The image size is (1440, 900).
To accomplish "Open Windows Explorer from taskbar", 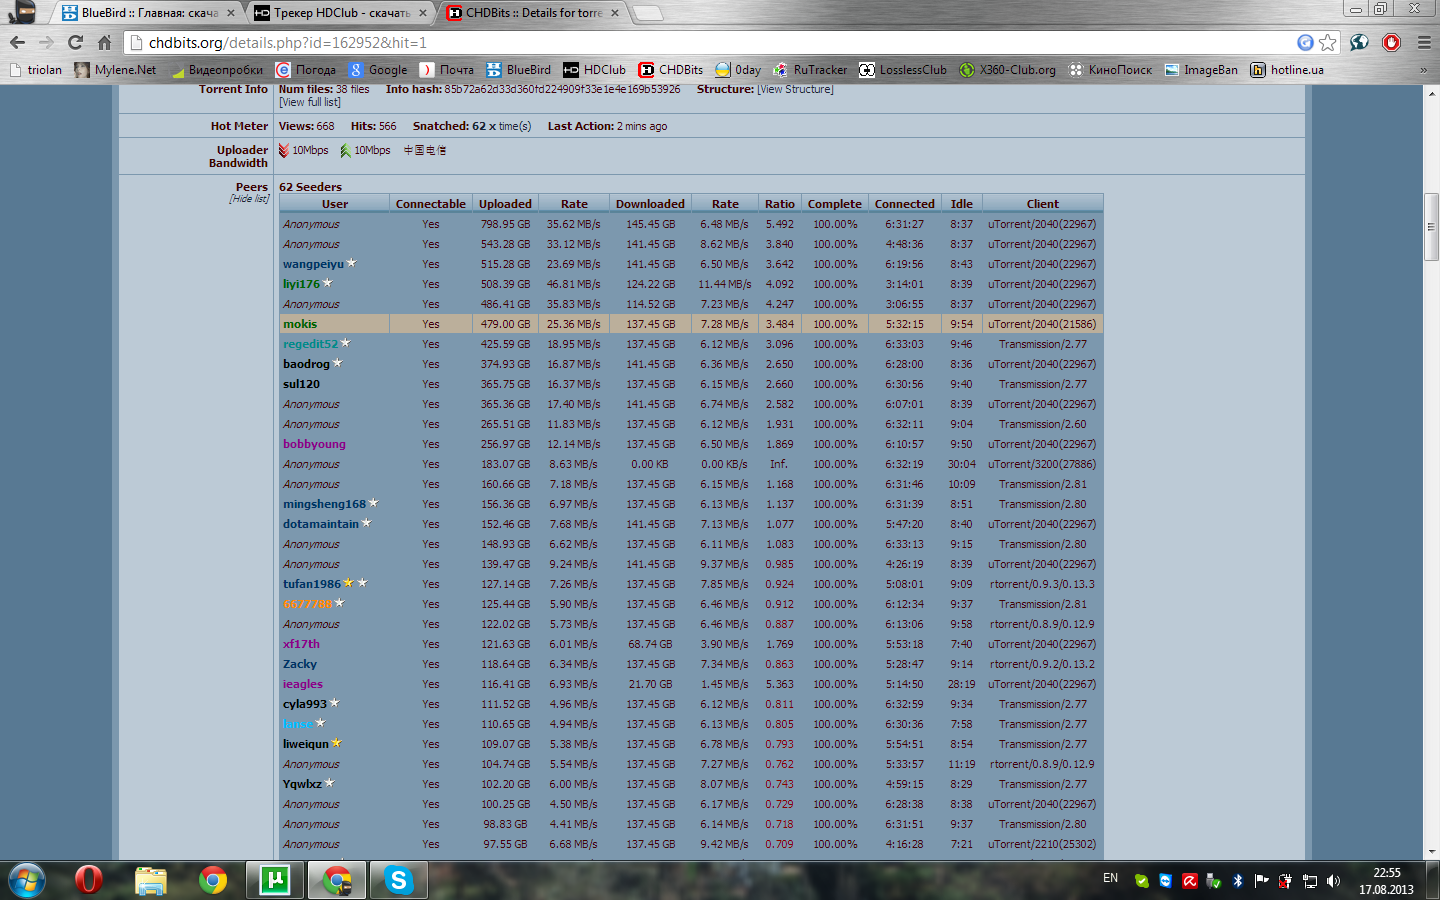I will (x=150, y=880).
